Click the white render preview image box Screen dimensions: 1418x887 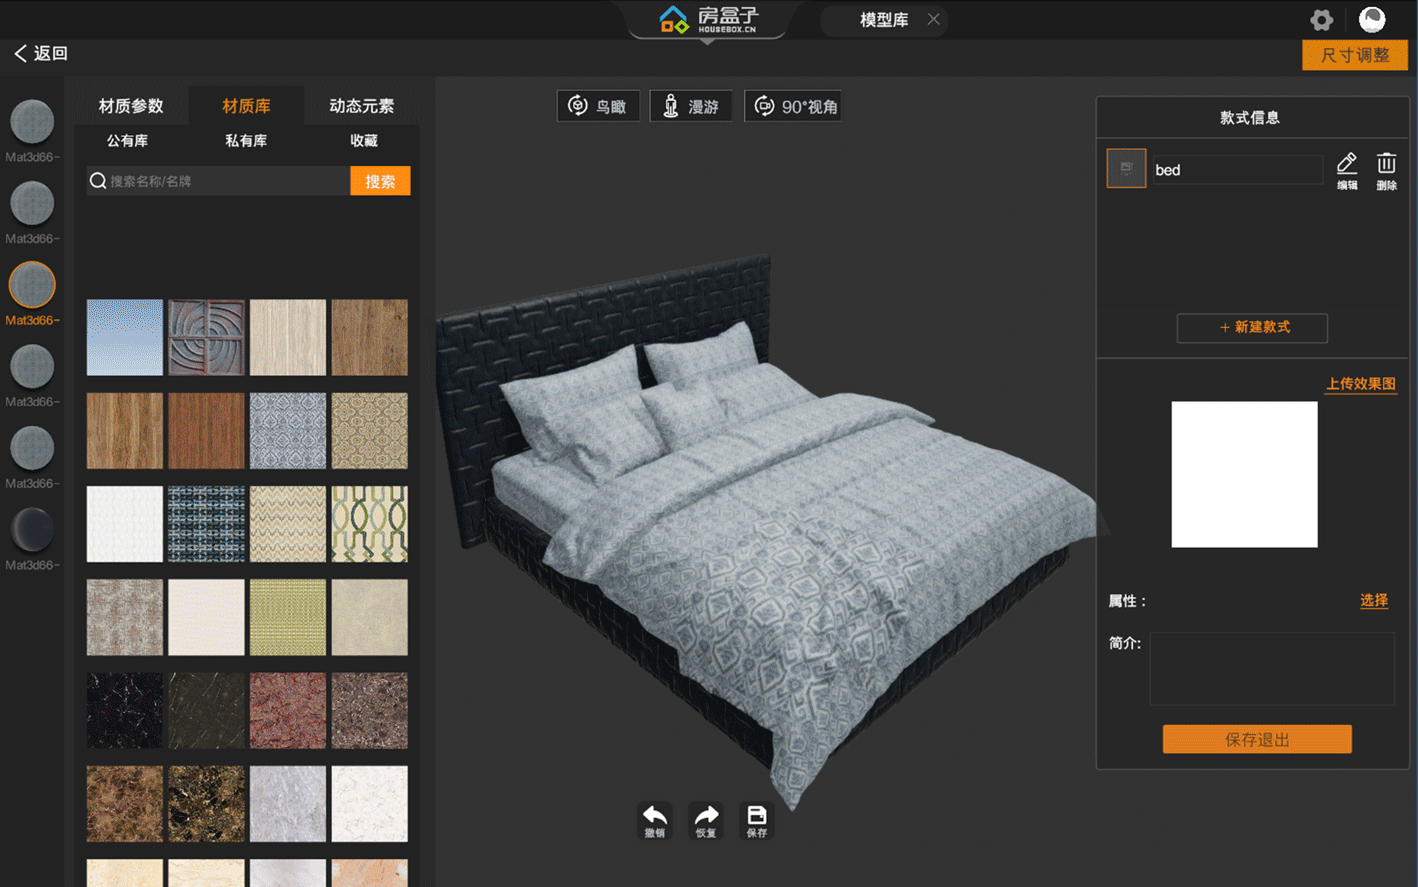point(1244,474)
